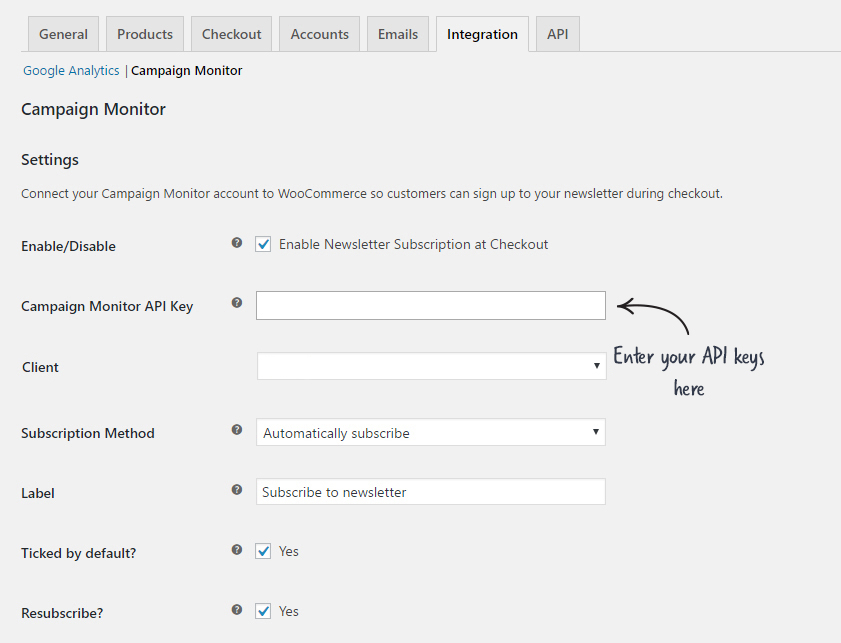The image size is (841, 643).
Task: Uncheck the Ticked by default Yes checkbox
Action: coord(263,551)
